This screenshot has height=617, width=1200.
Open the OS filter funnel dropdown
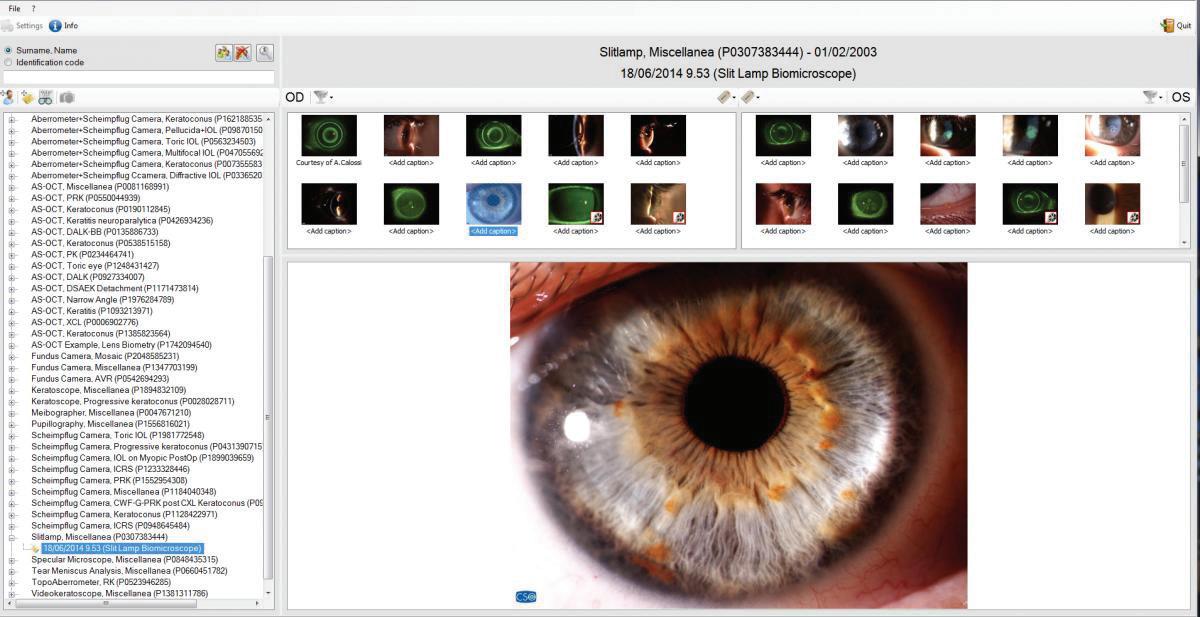1153,97
